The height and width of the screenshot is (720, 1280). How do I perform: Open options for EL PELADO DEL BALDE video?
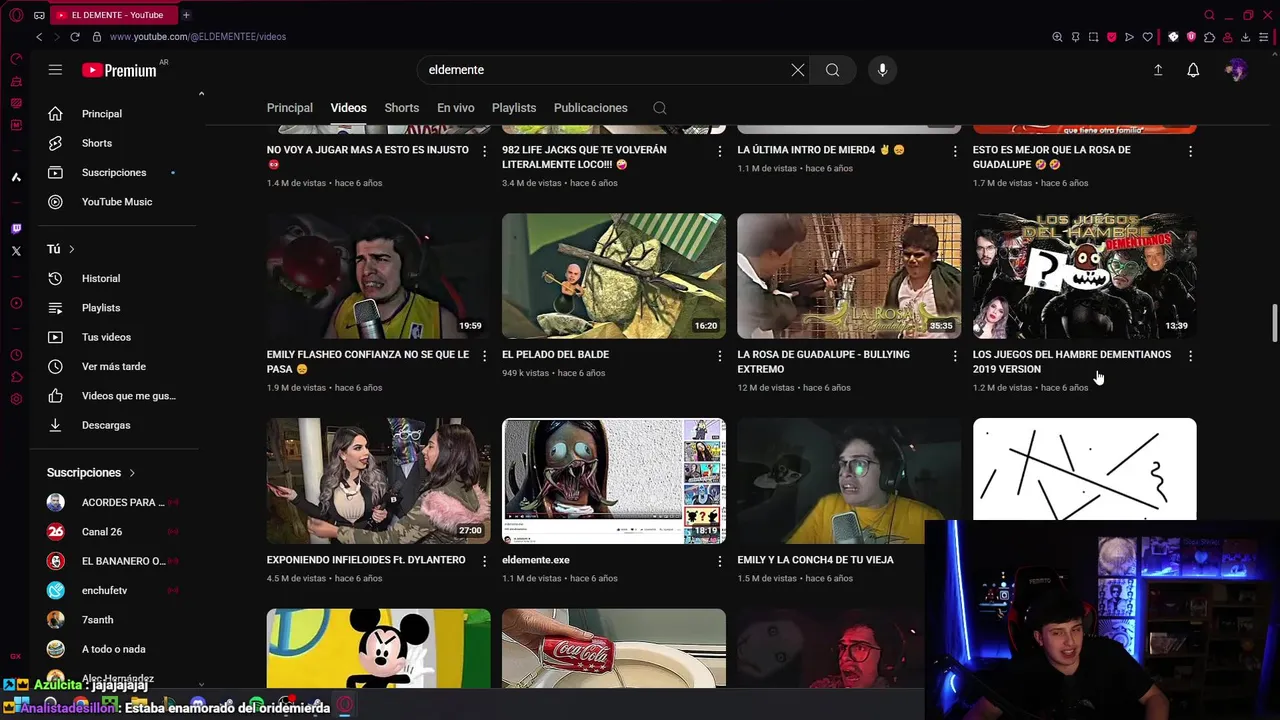(719, 355)
